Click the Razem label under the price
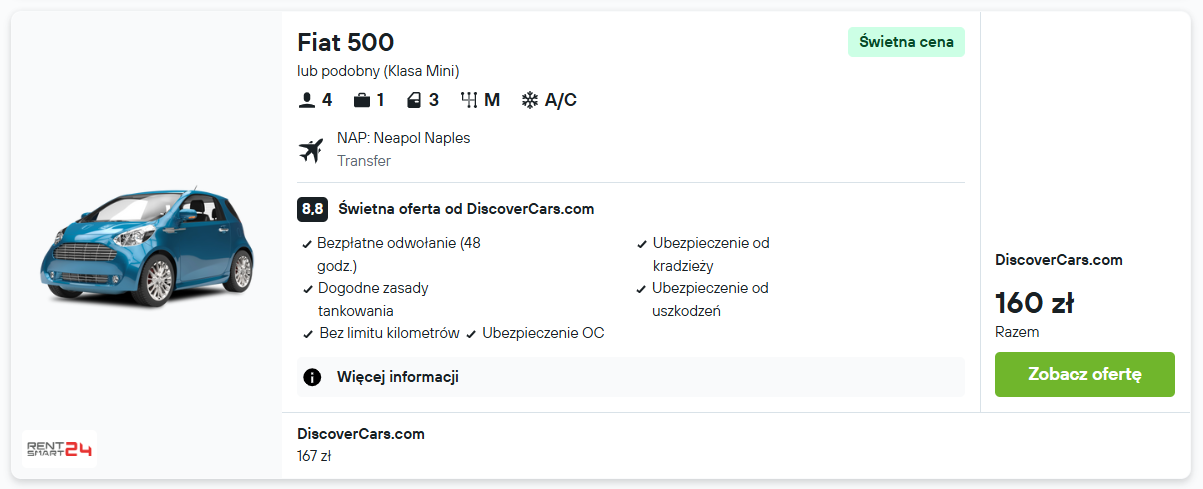 tap(1017, 332)
